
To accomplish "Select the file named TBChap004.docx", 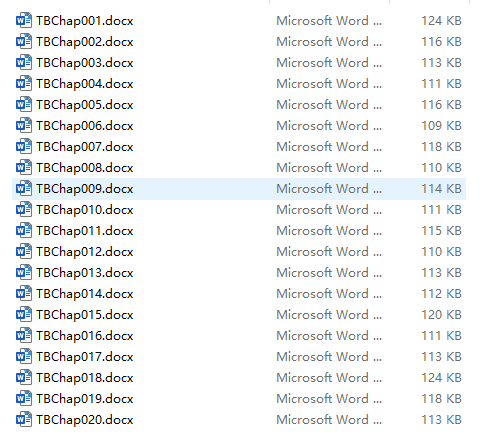I will [85, 84].
